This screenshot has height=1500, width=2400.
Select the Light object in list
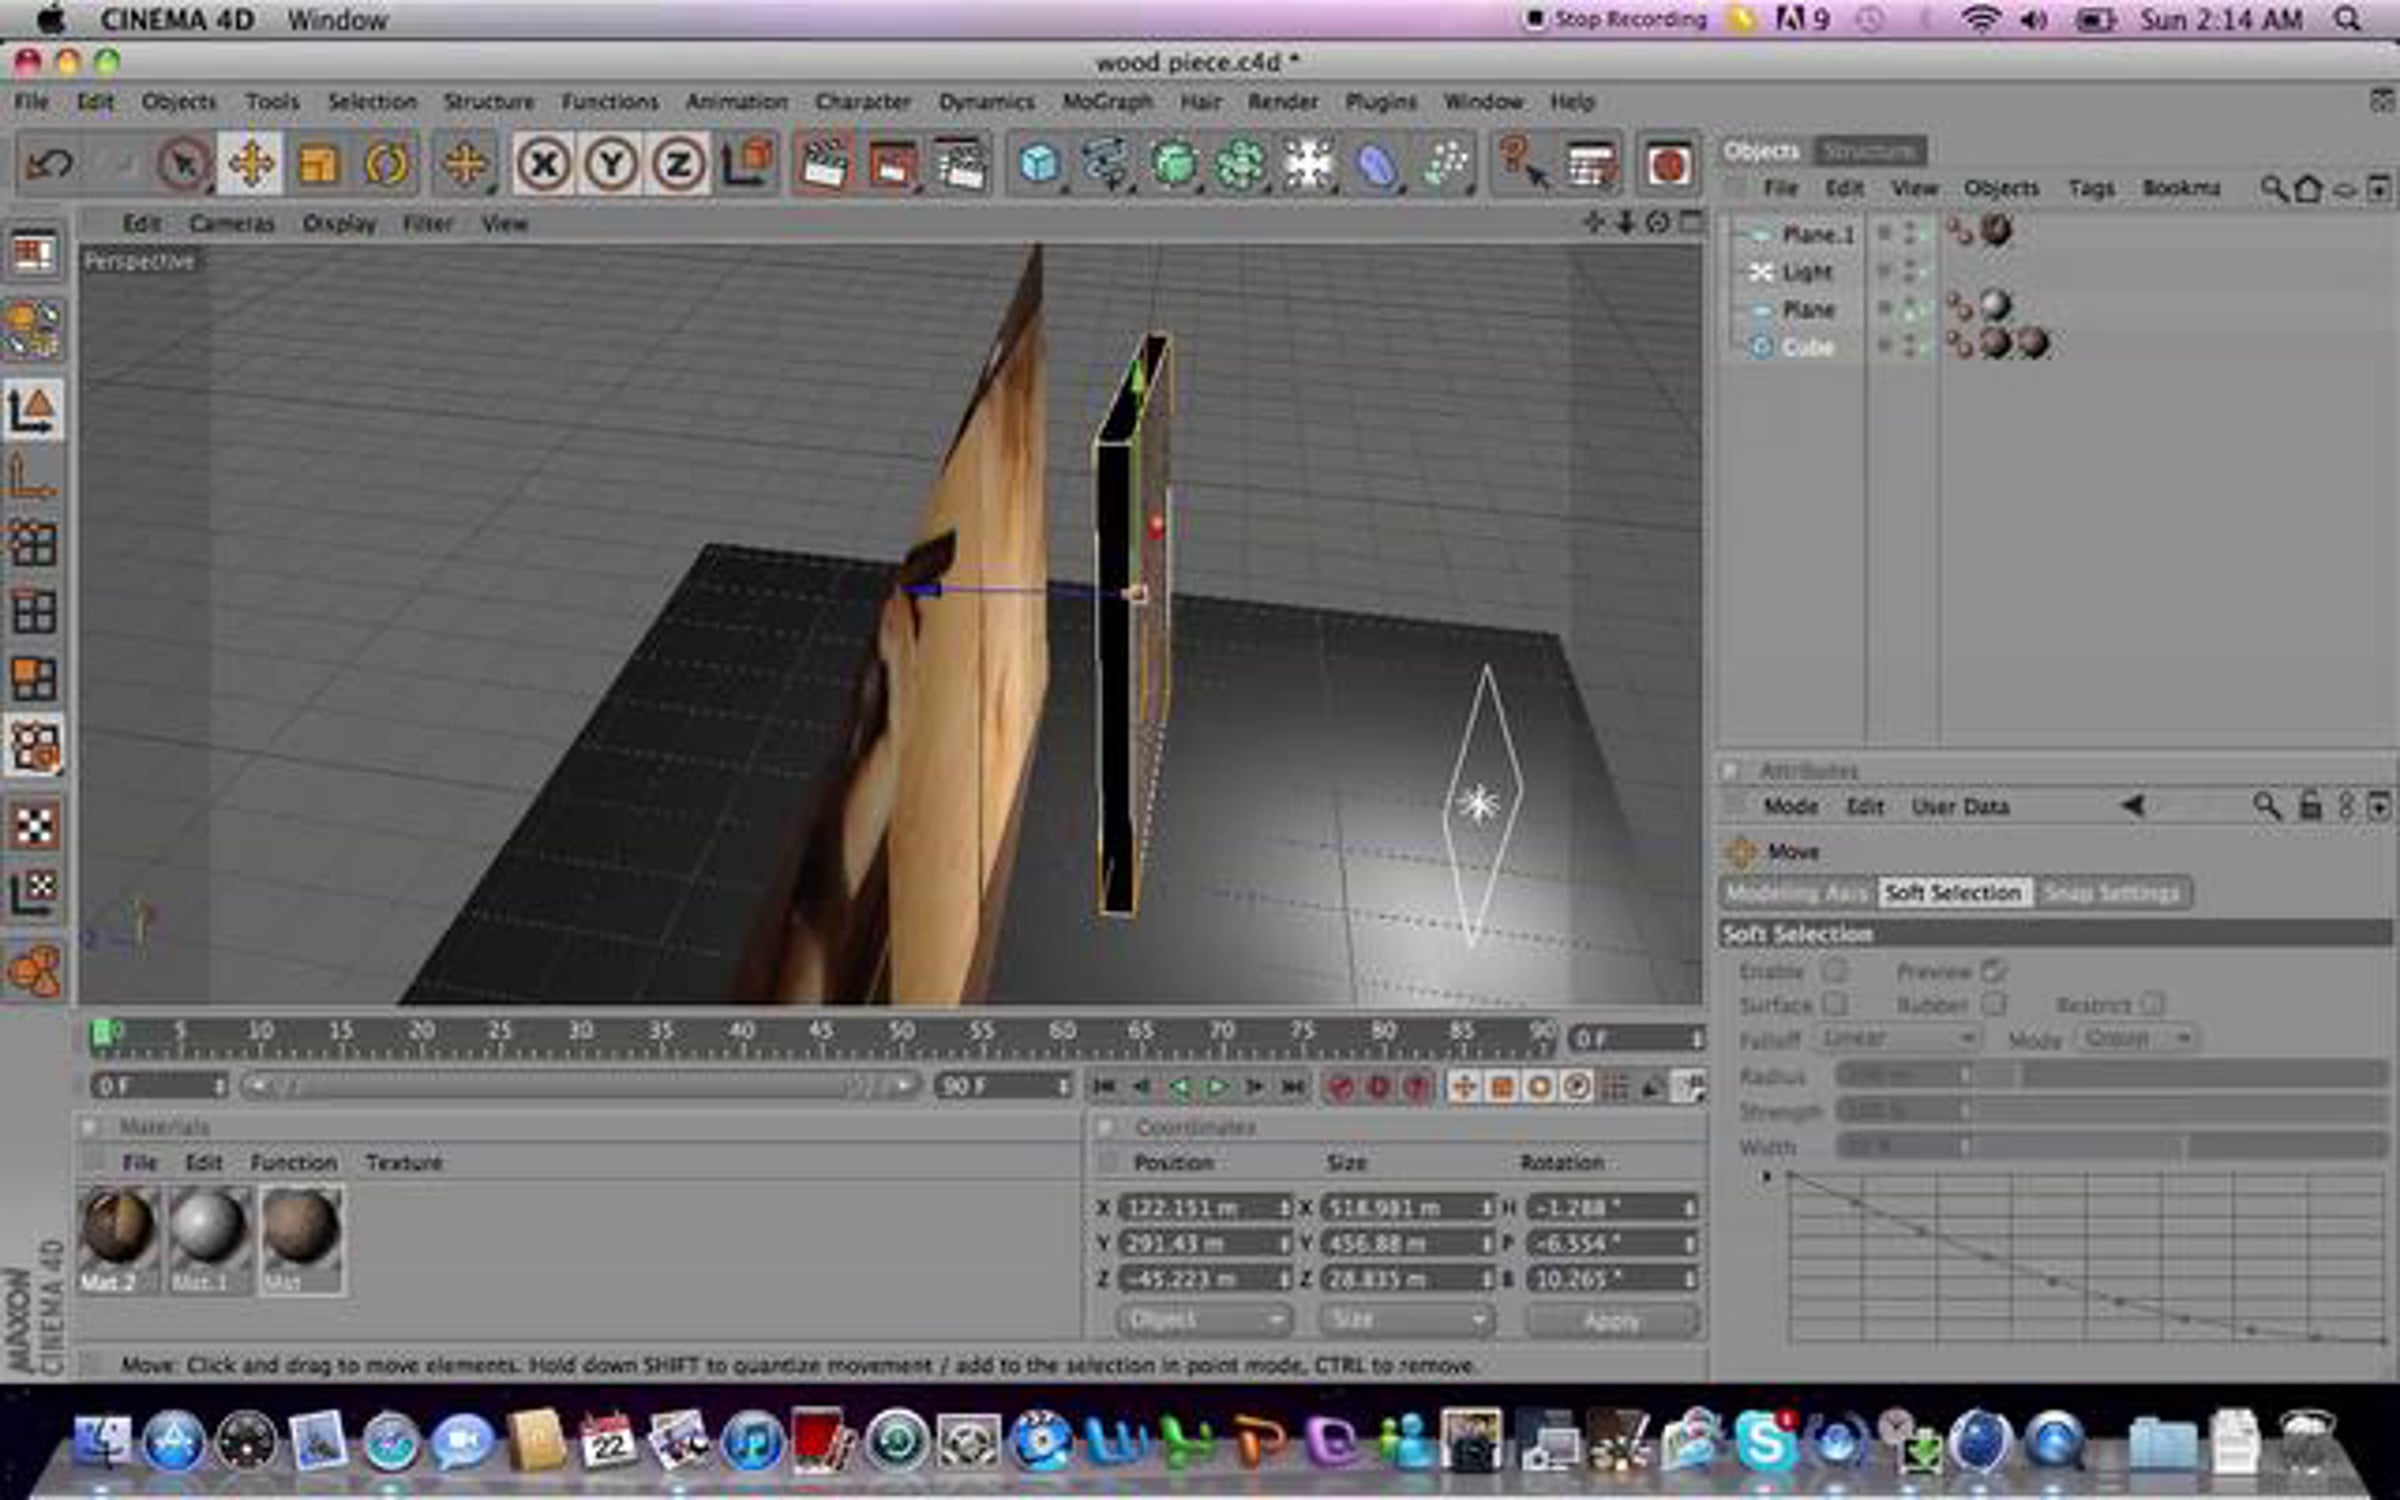(x=1806, y=272)
